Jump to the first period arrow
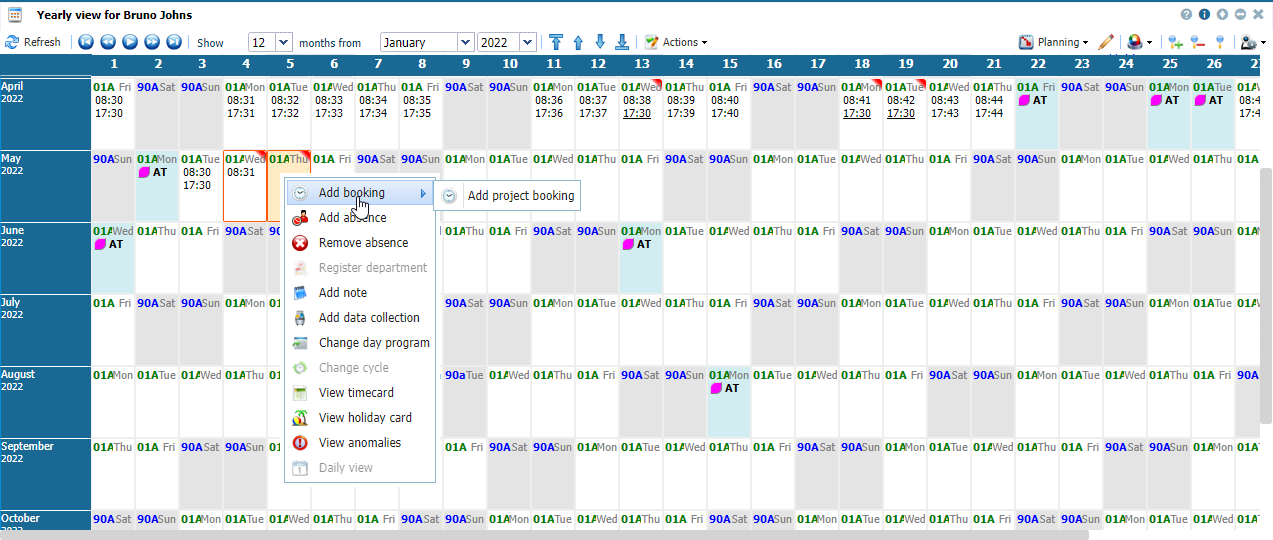Screen dimensions: 1273x540 (x=86, y=42)
